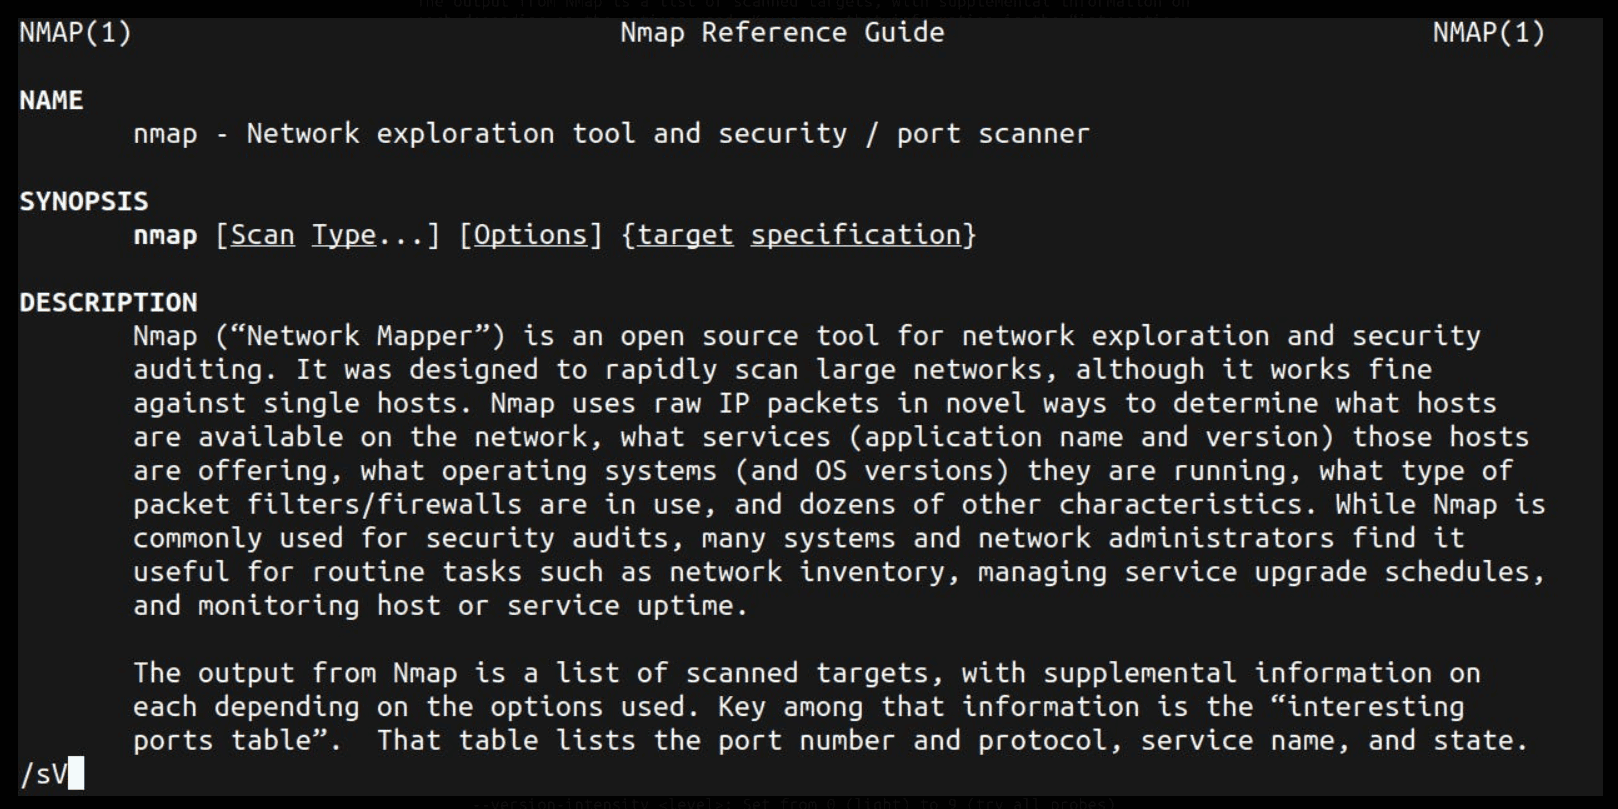
Task: Click the word "uptime" ending the first paragraph
Action: point(685,606)
